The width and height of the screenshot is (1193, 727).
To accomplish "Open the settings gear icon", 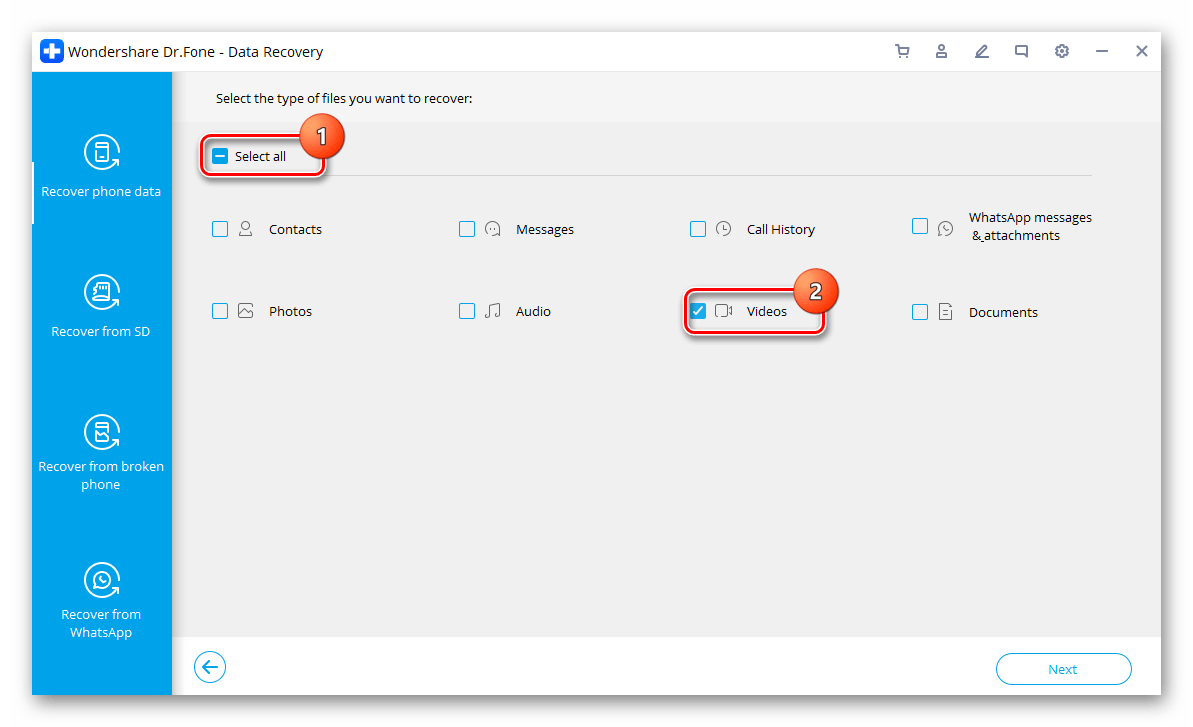I will (x=1061, y=51).
